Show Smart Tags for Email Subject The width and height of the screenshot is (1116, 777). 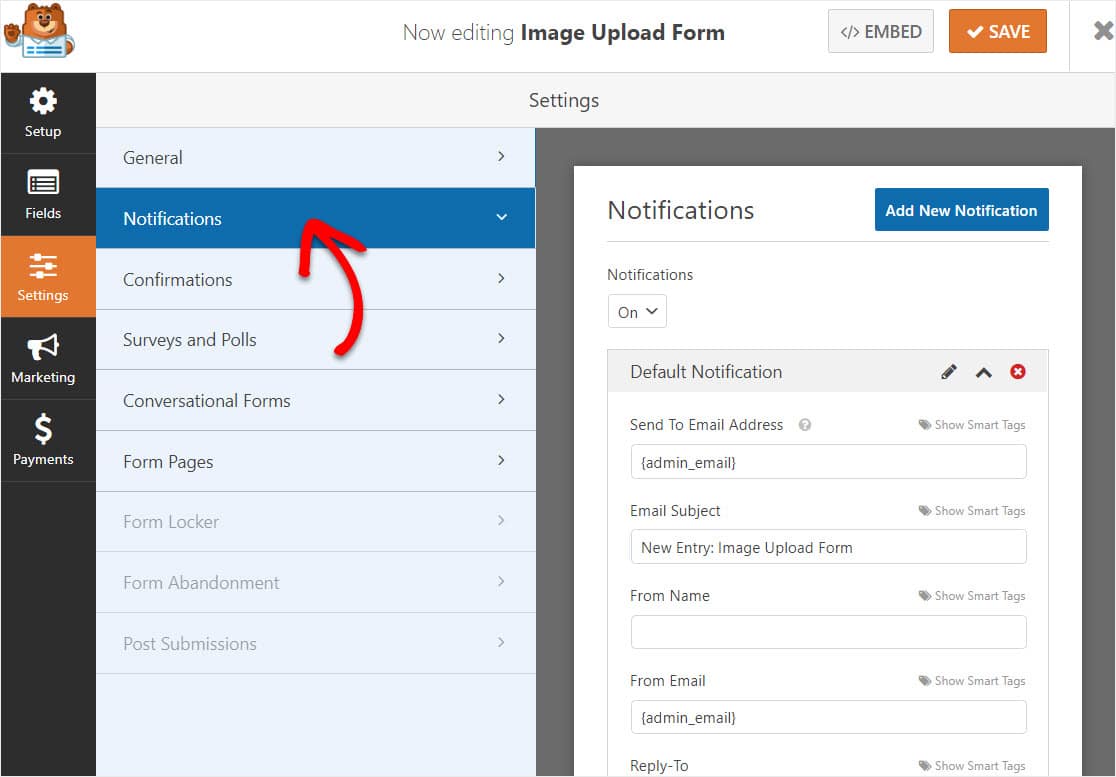click(972, 511)
